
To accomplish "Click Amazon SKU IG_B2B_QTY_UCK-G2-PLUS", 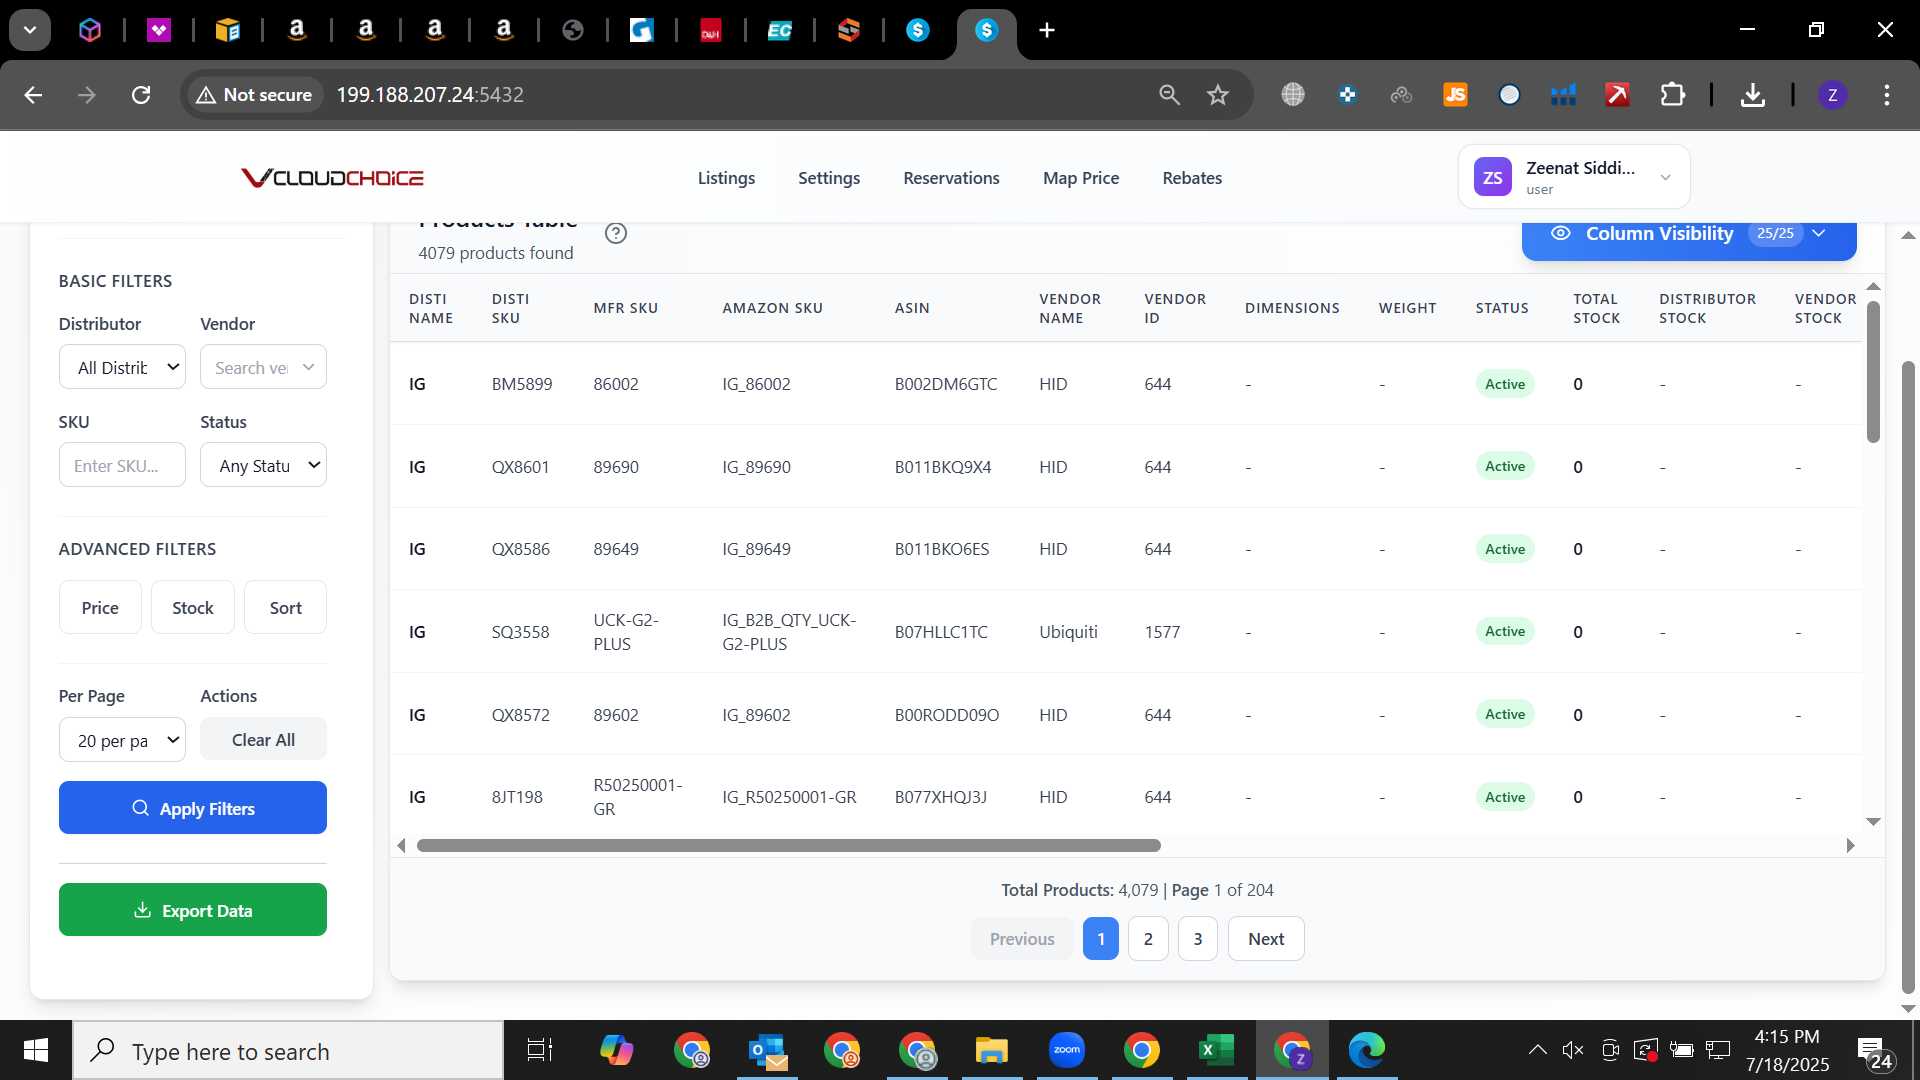I will [x=789, y=632].
